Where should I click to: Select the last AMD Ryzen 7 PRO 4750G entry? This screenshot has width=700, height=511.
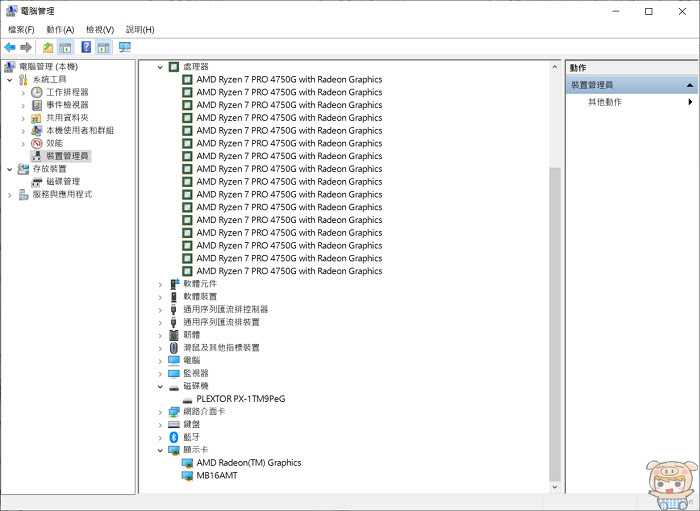[x=289, y=271]
